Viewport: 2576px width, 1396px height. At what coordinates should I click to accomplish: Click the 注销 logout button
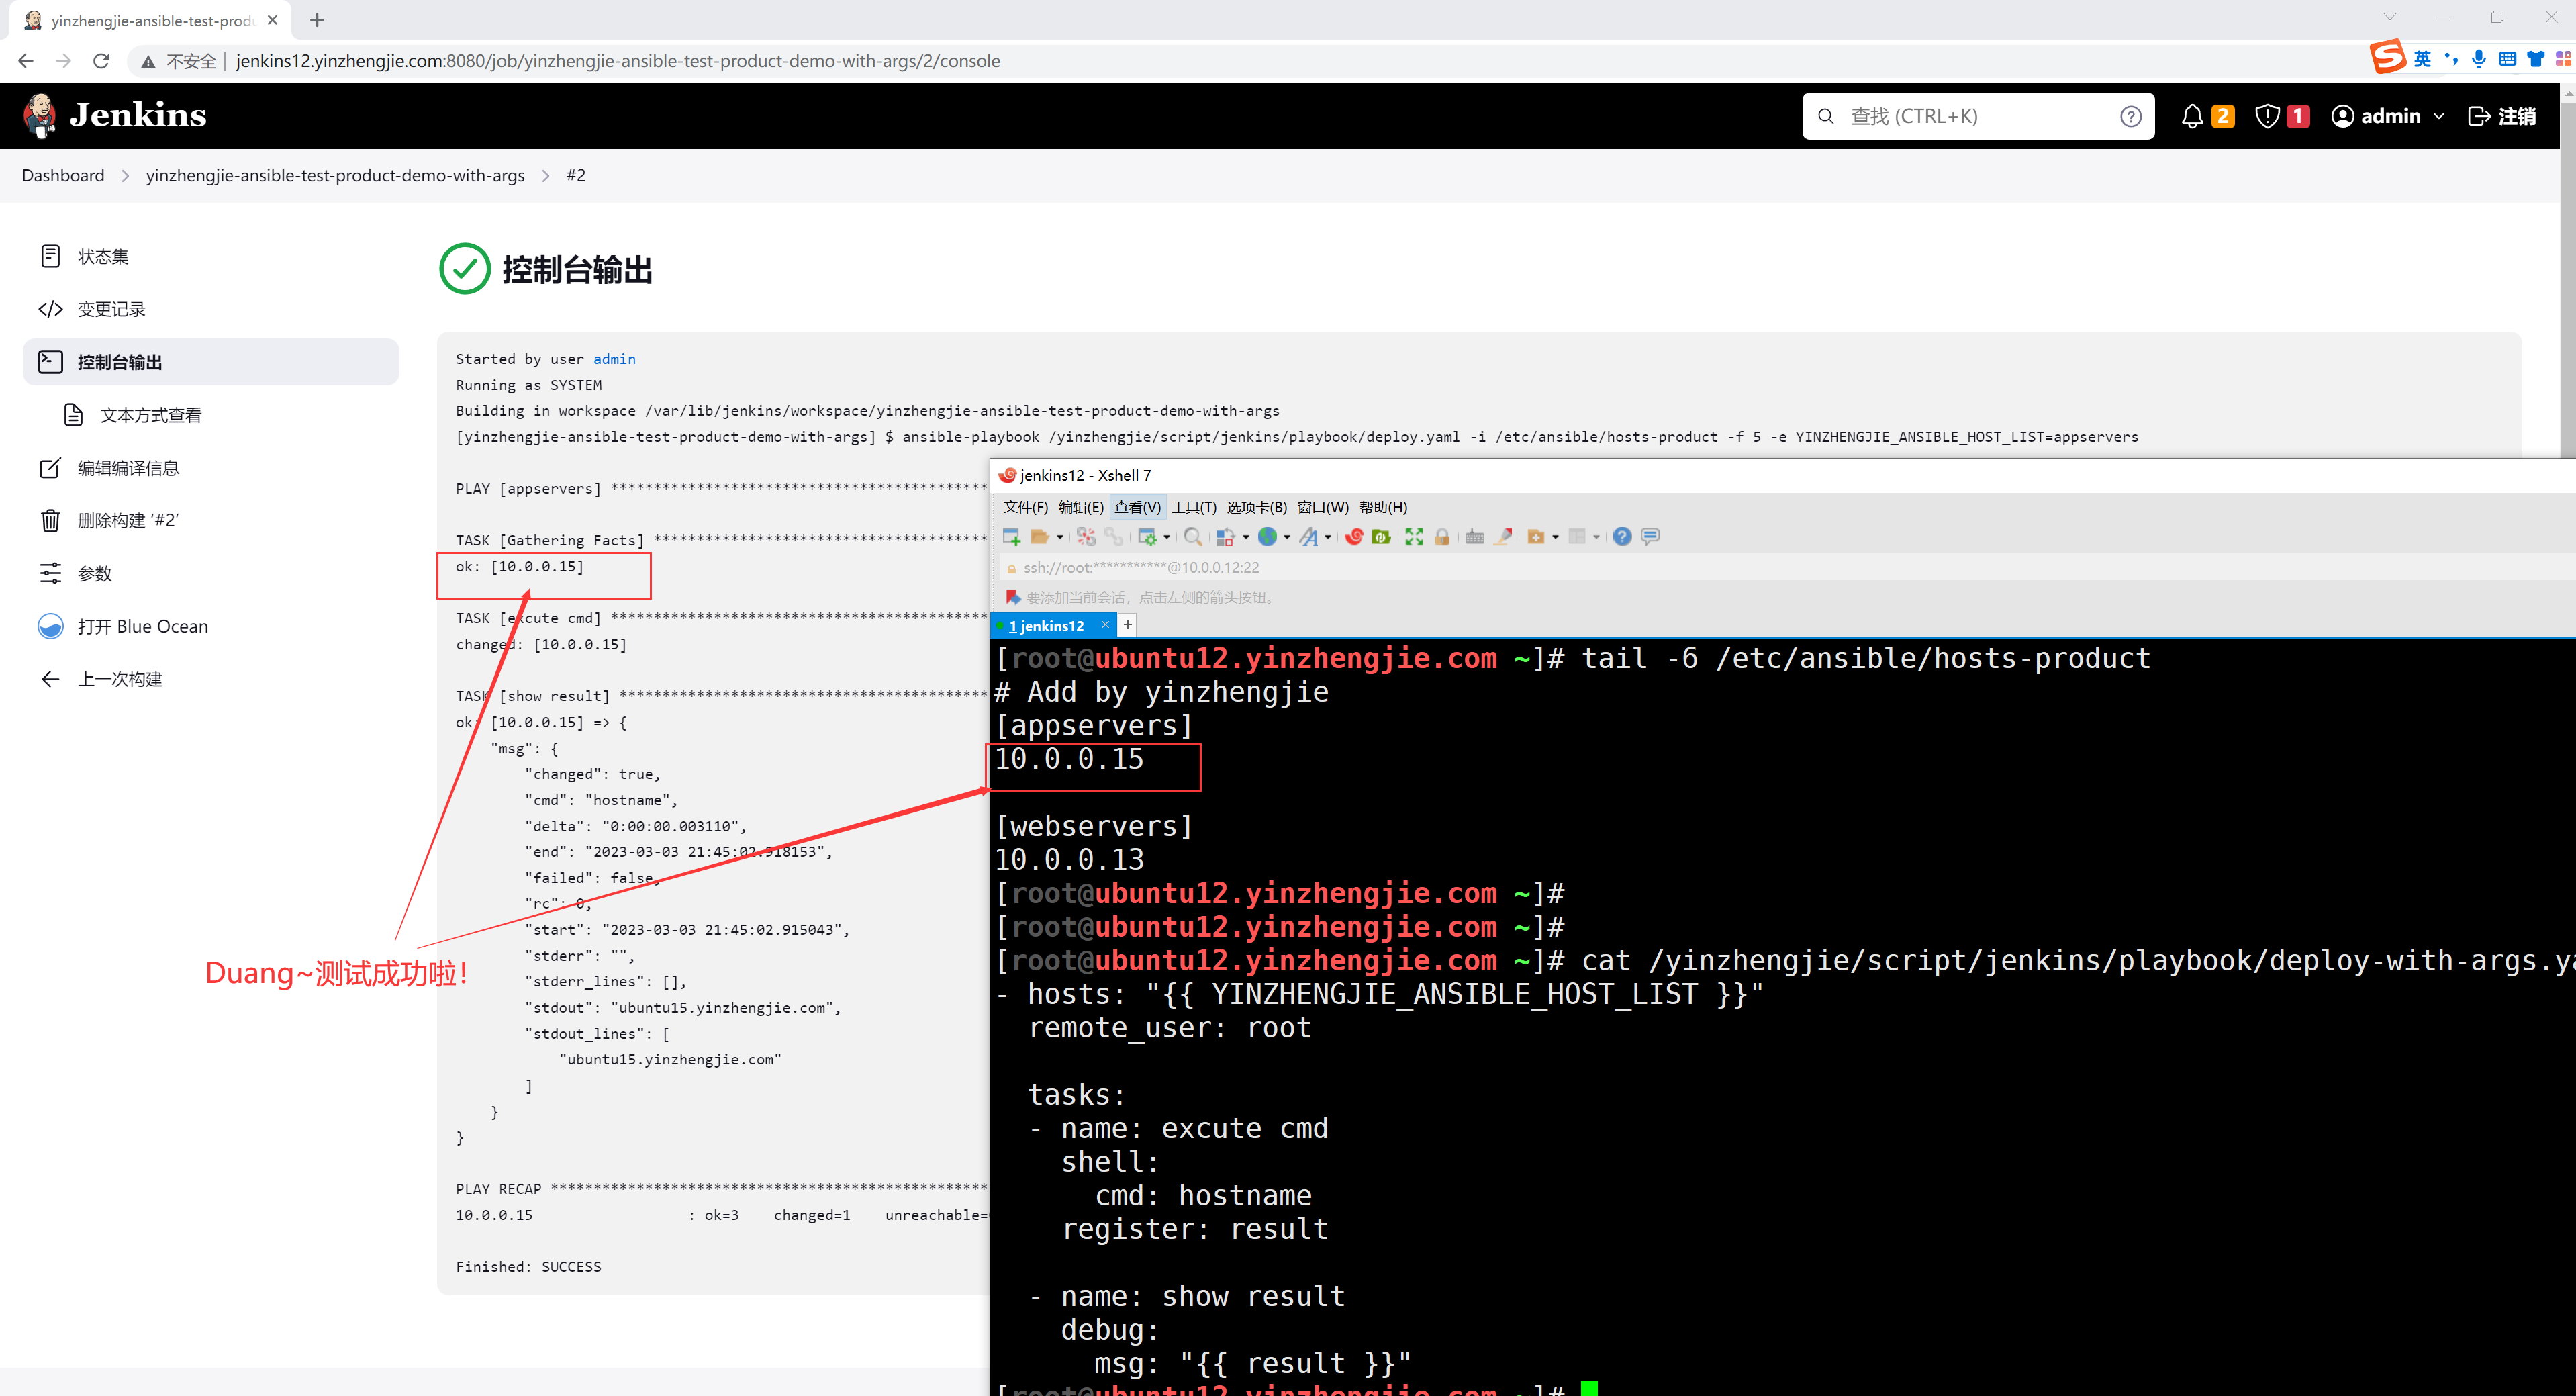[2502, 116]
